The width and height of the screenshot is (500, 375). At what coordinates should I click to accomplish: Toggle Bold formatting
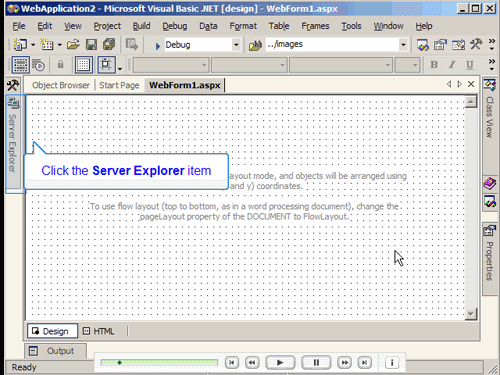[x=434, y=65]
